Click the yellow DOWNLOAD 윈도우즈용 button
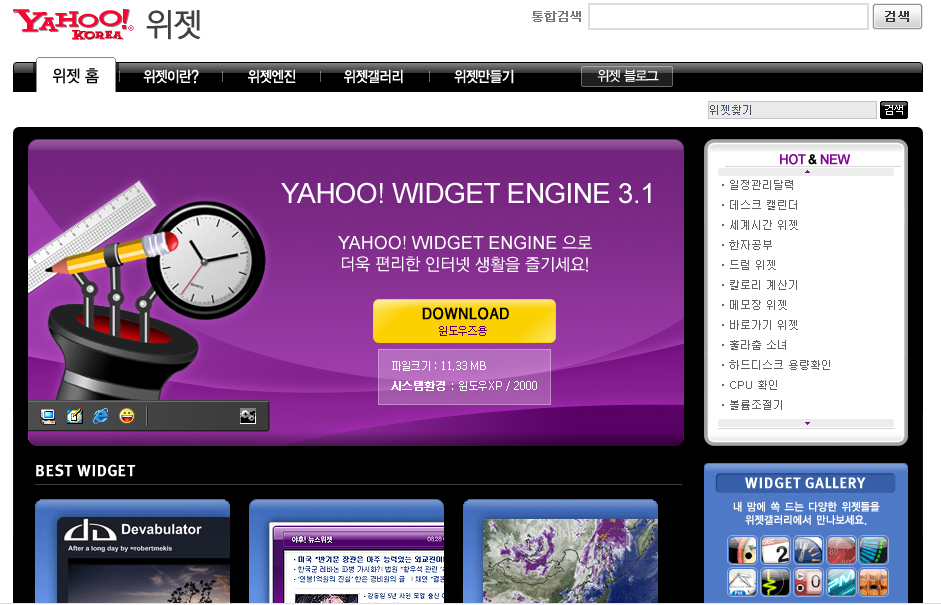The width and height of the screenshot is (941, 605). pyautogui.click(x=464, y=321)
